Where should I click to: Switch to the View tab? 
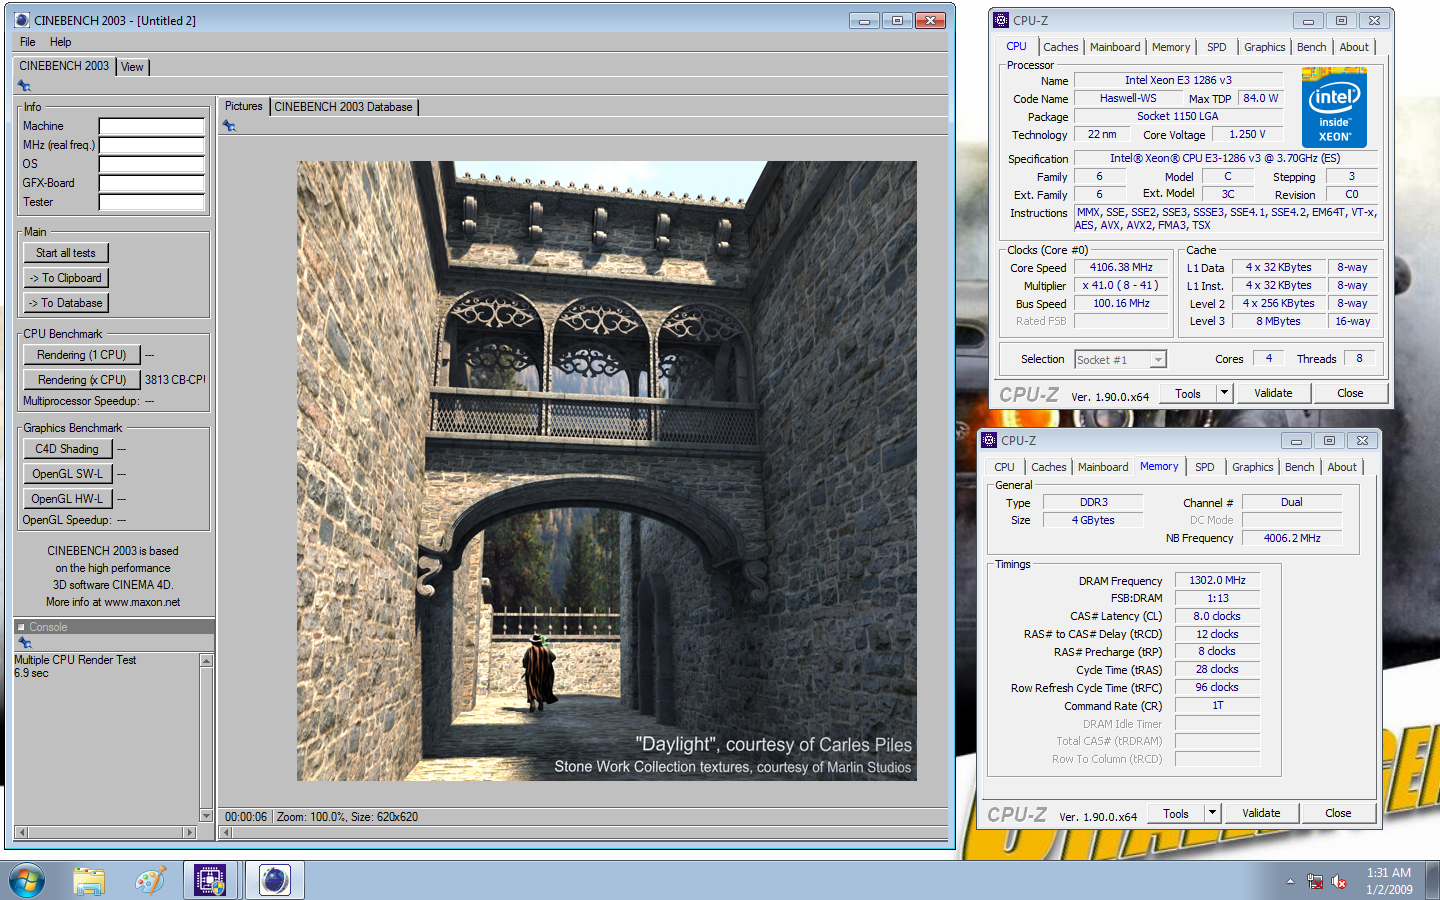tap(132, 67)
